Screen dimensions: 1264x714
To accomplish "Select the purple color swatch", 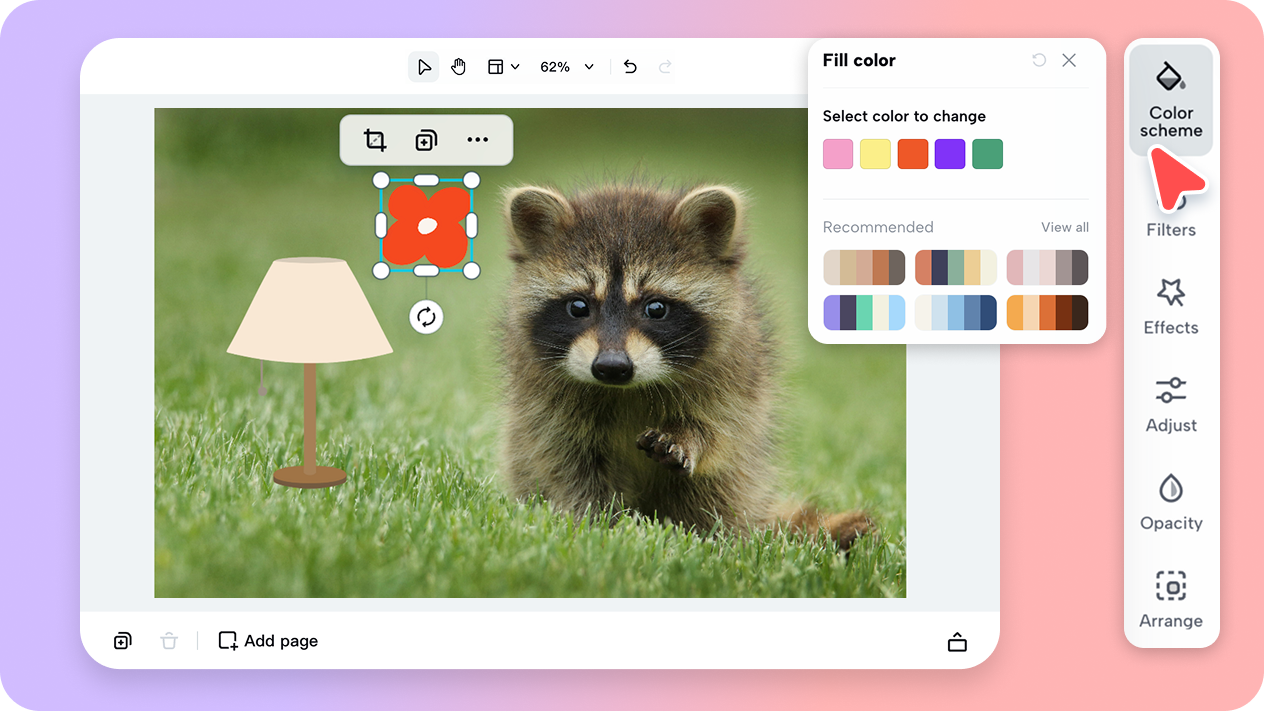I will pos(950,154).
